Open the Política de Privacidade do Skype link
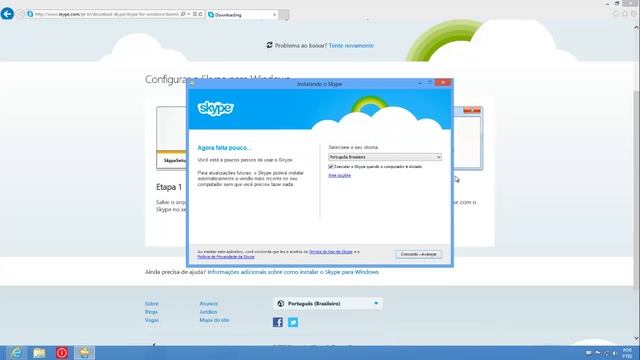The width and height of the screenshot is (640, 360). click(x=226, y=257)
